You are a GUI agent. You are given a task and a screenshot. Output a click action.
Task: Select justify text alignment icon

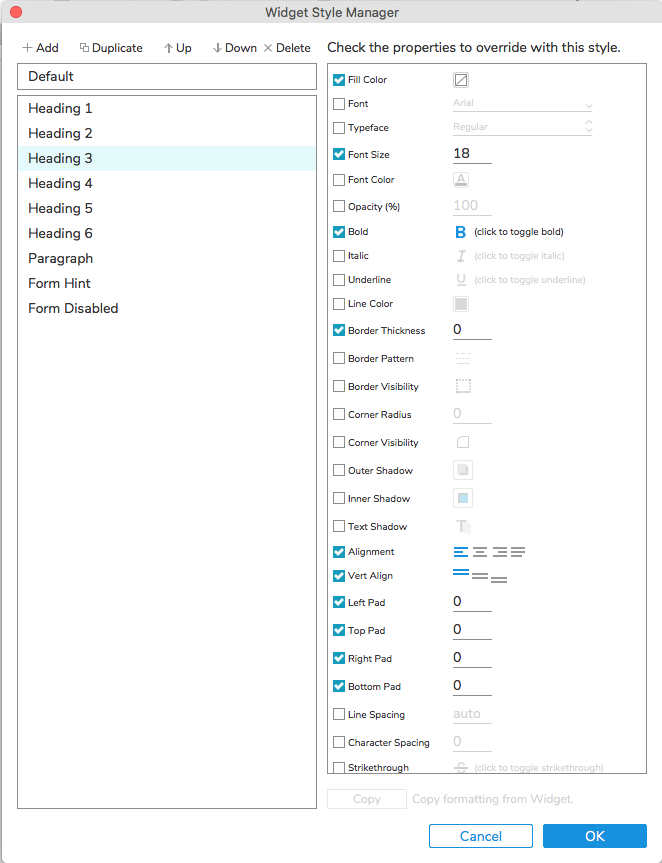[x=518, y=551]
